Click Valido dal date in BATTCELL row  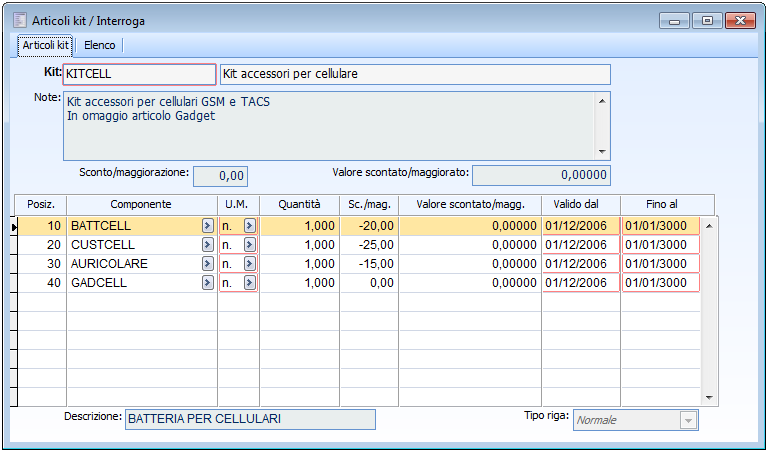click(581, 226)
